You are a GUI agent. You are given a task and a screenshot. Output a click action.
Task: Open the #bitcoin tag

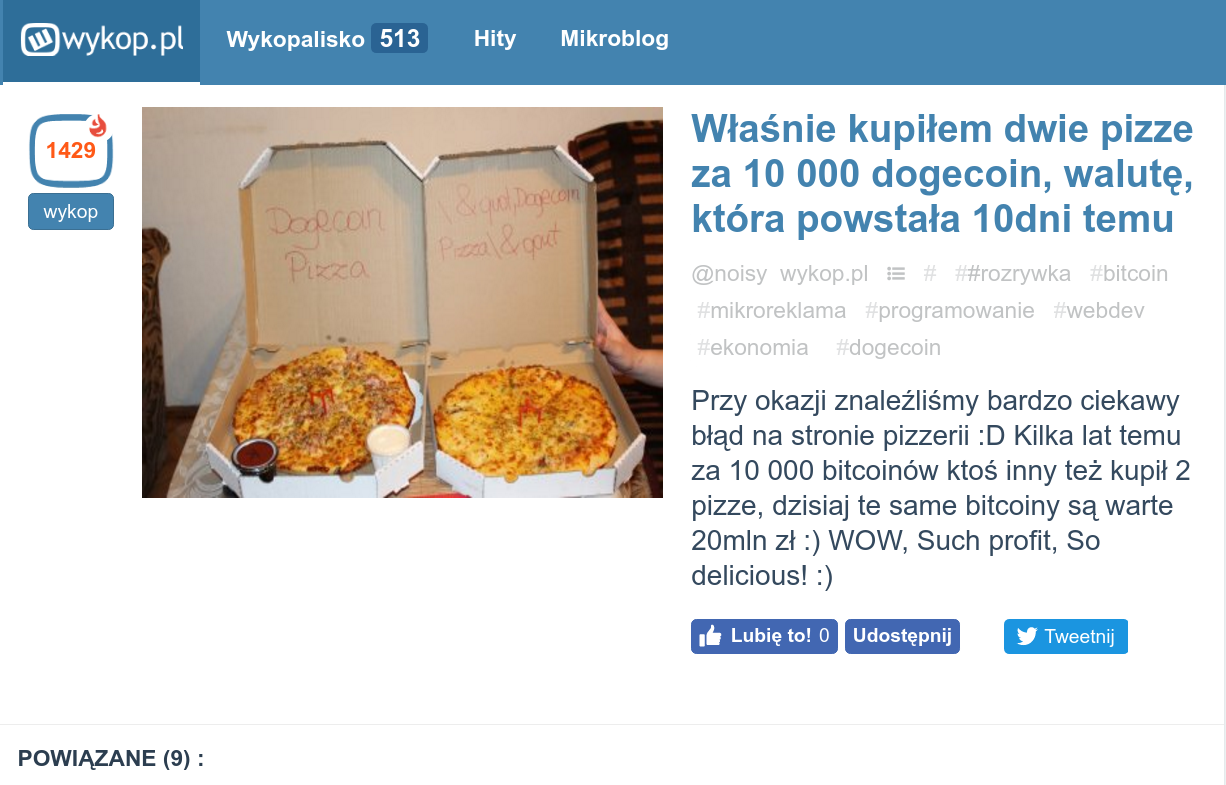coord(1128,274)
